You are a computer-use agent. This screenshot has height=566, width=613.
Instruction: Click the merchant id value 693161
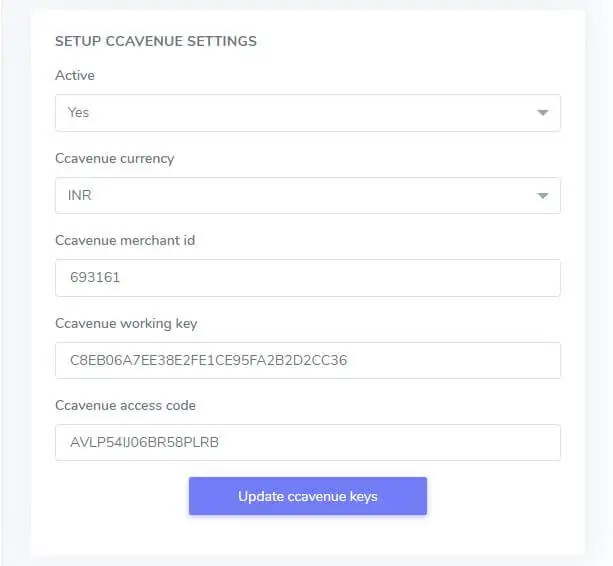[x=95, y=278]
